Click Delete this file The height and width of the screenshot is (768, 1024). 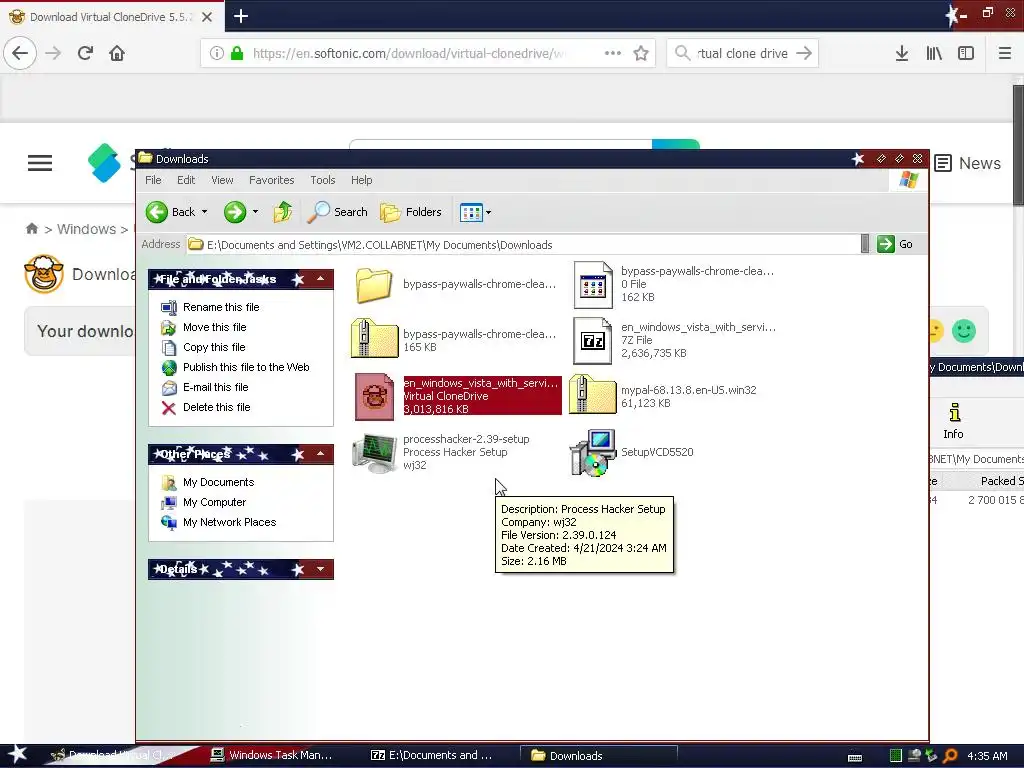point(216,408)
